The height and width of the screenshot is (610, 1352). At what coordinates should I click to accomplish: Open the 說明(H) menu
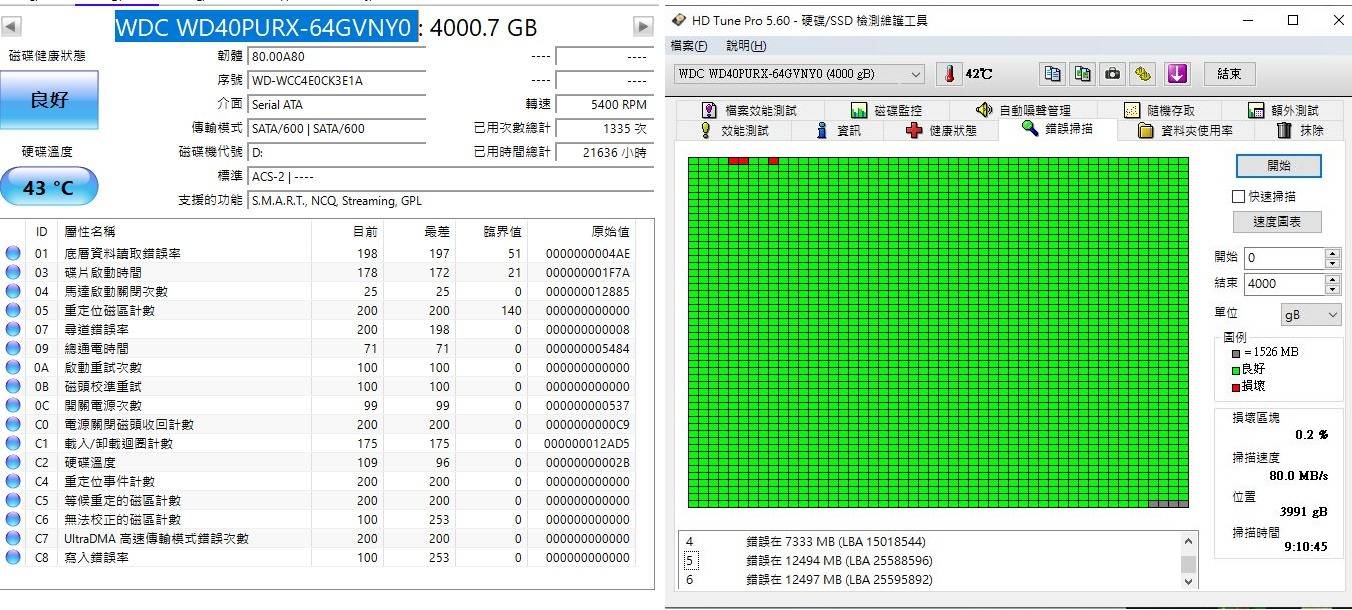tap(746, 46)
